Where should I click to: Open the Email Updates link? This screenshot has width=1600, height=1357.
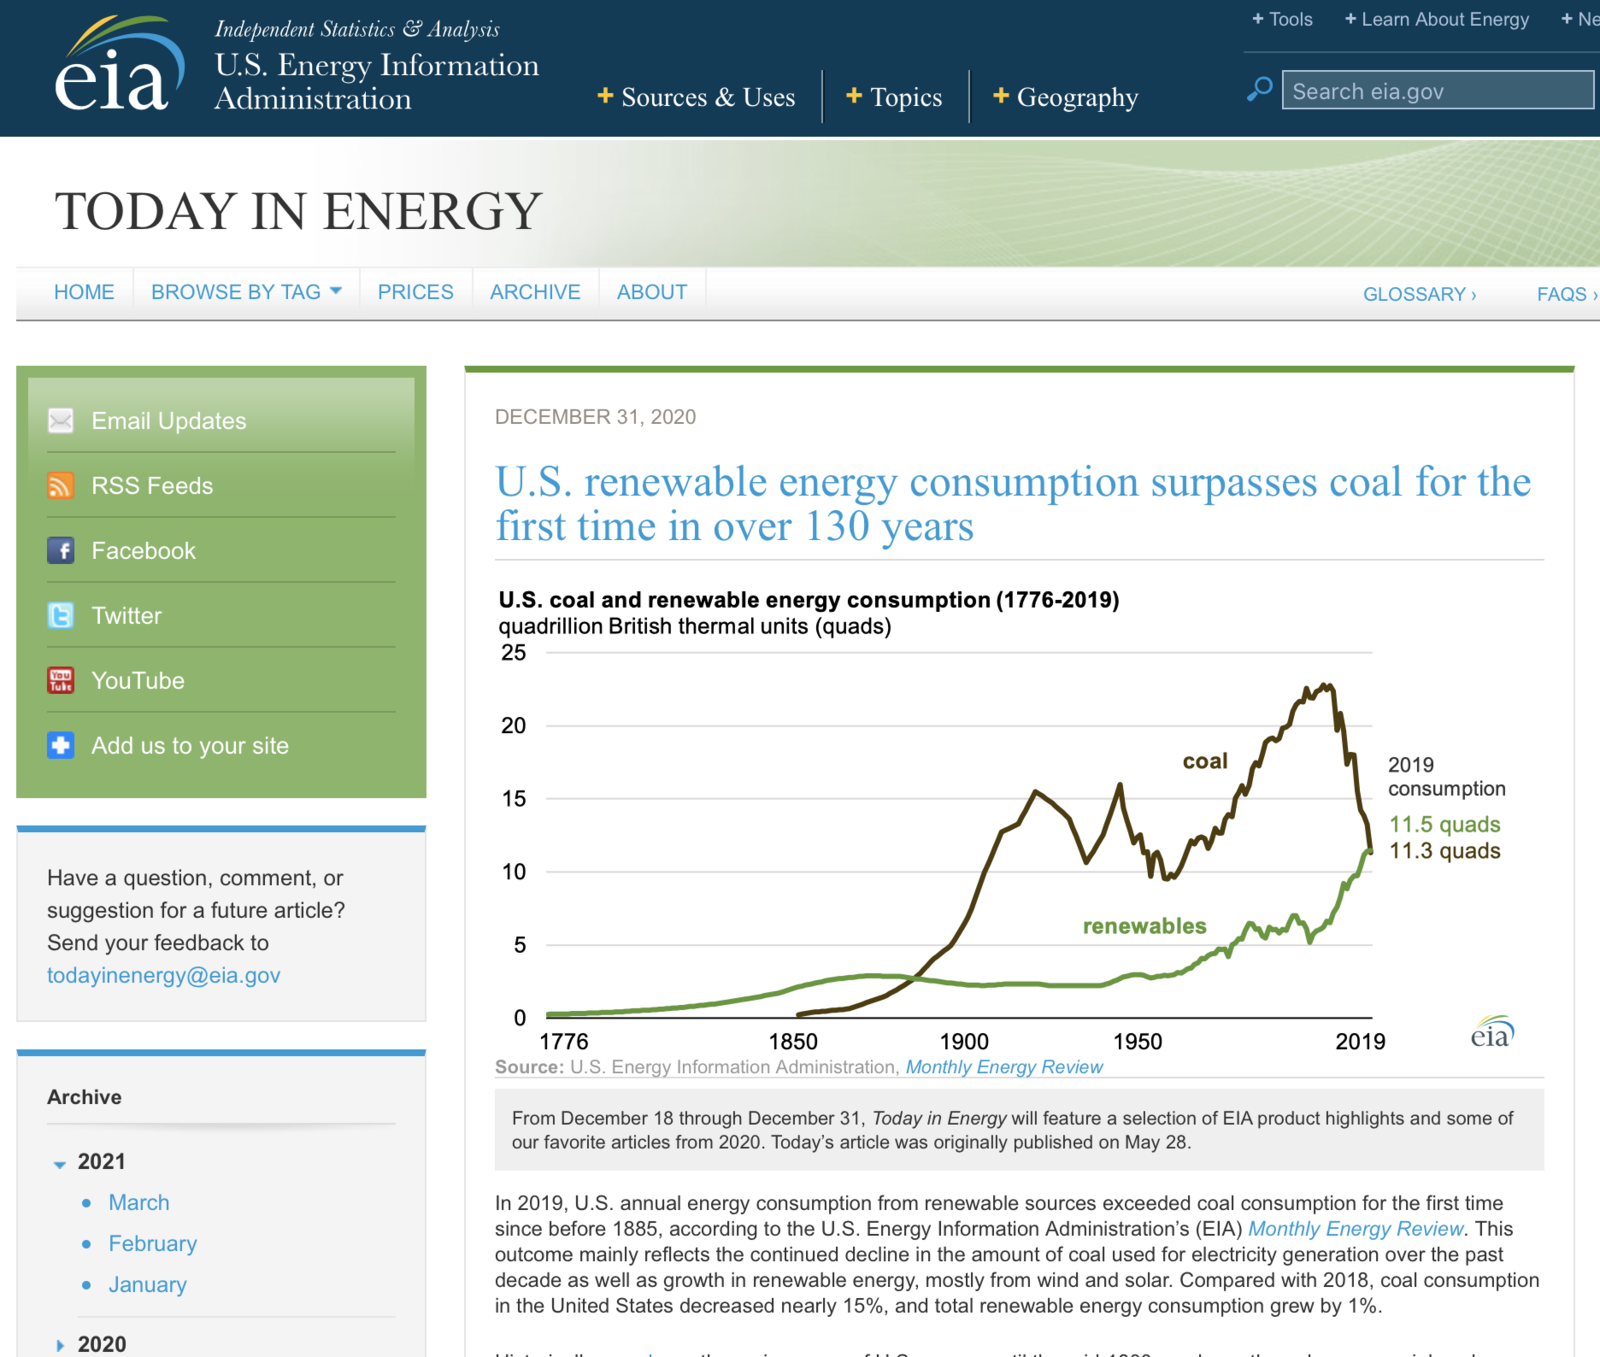coord(168,421)
